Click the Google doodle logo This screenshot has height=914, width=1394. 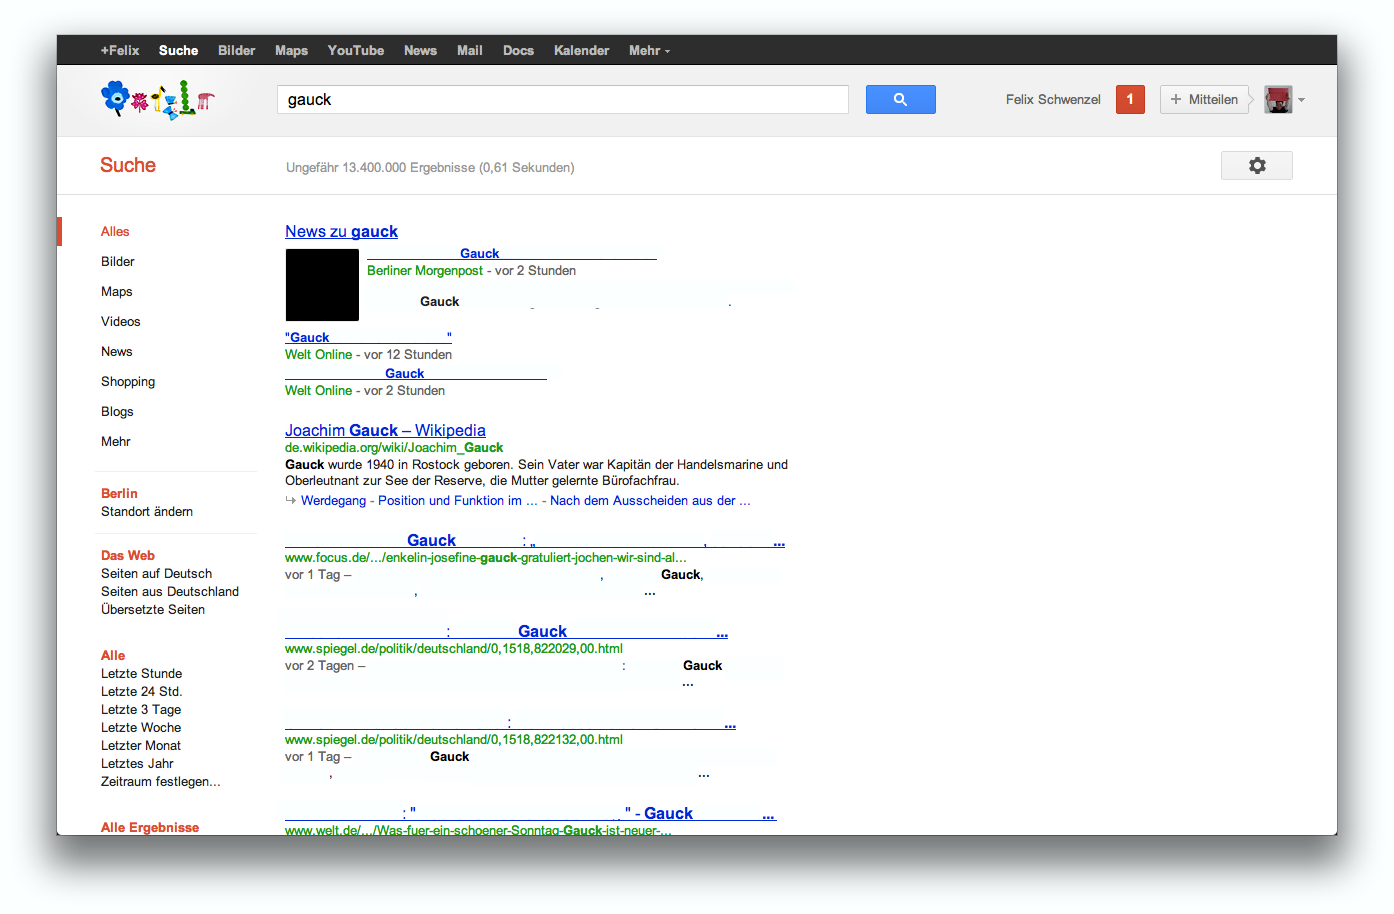point(158,100)
